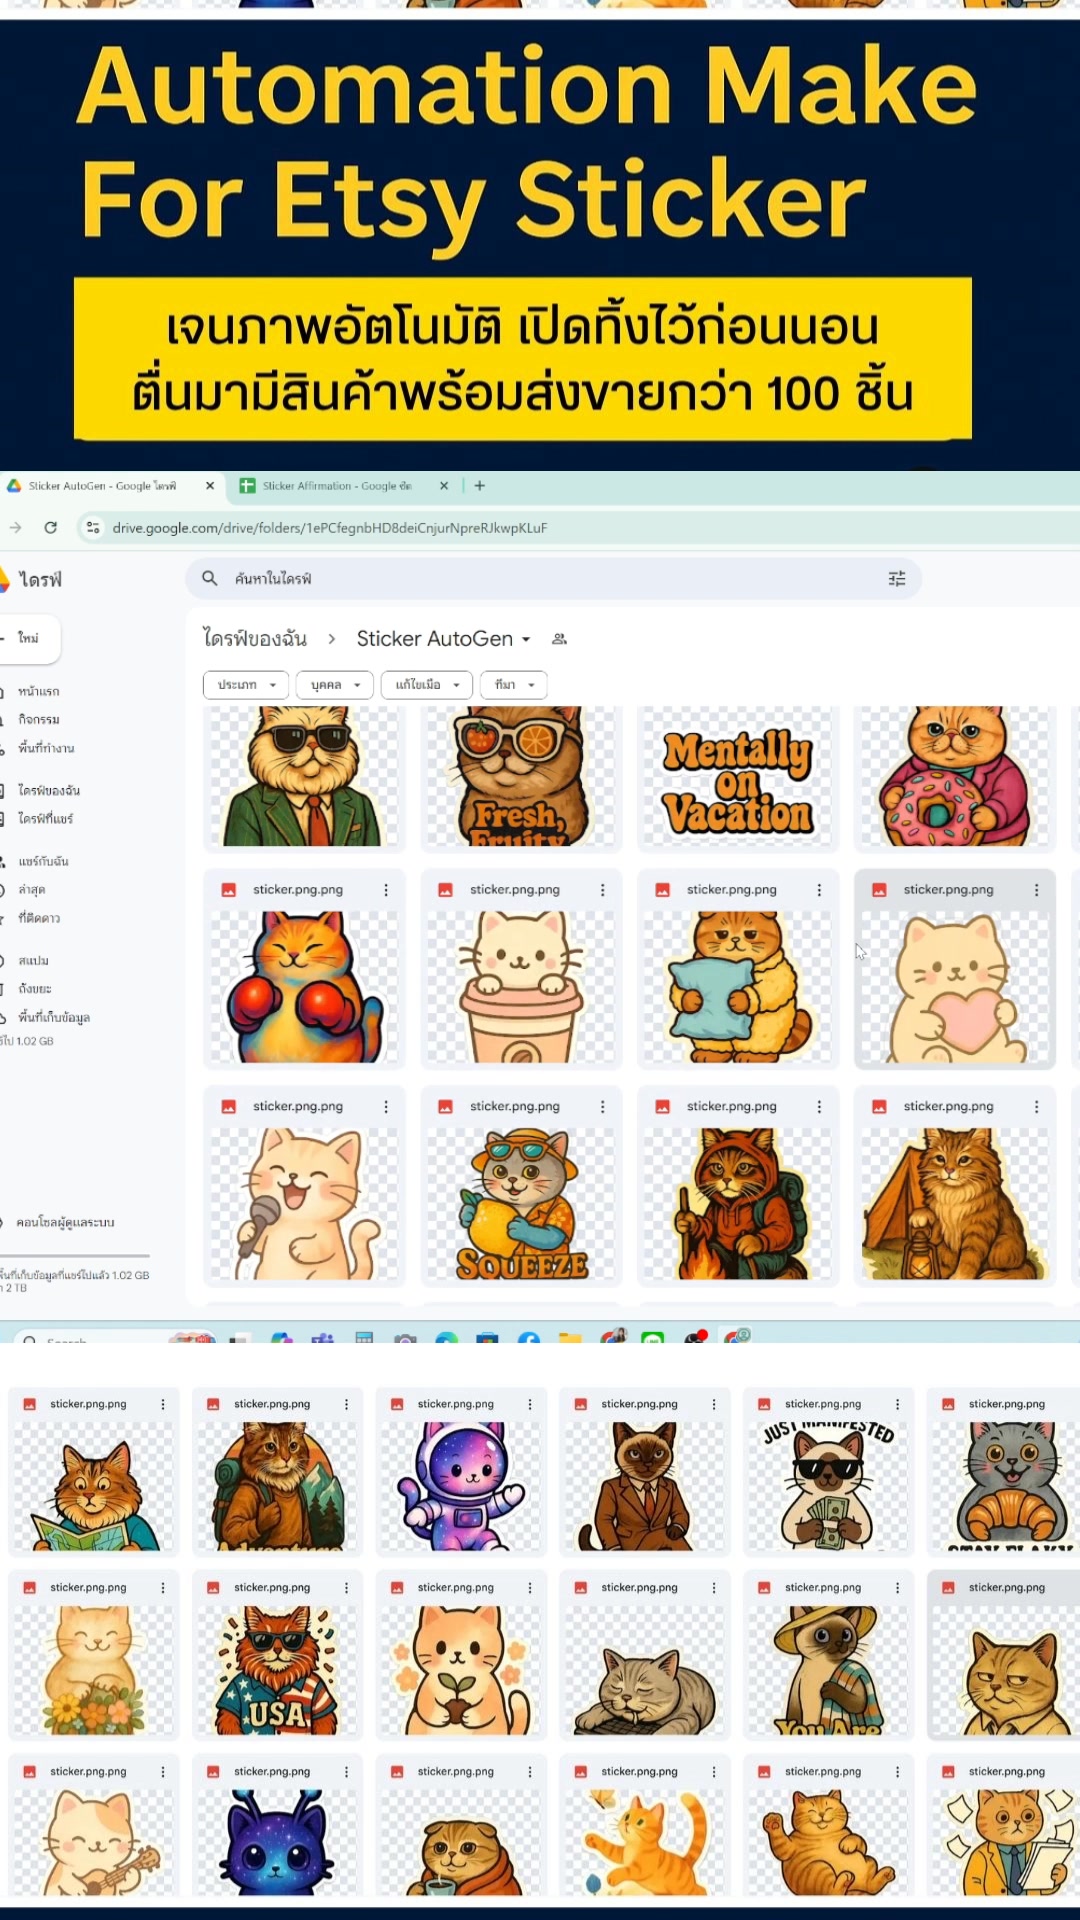Open more options for astronaut cat sticker
1080x1920 pixels.
point(530,1405)
